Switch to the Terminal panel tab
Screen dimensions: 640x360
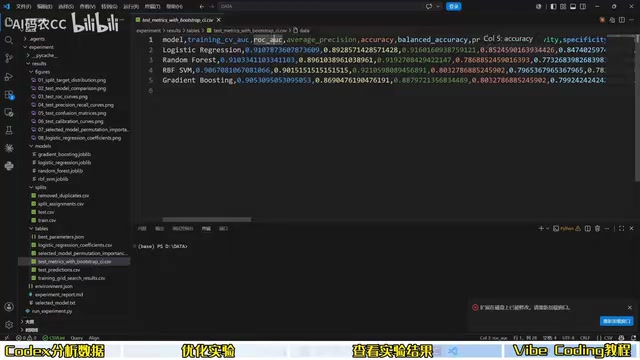click(x=206, y=229)
